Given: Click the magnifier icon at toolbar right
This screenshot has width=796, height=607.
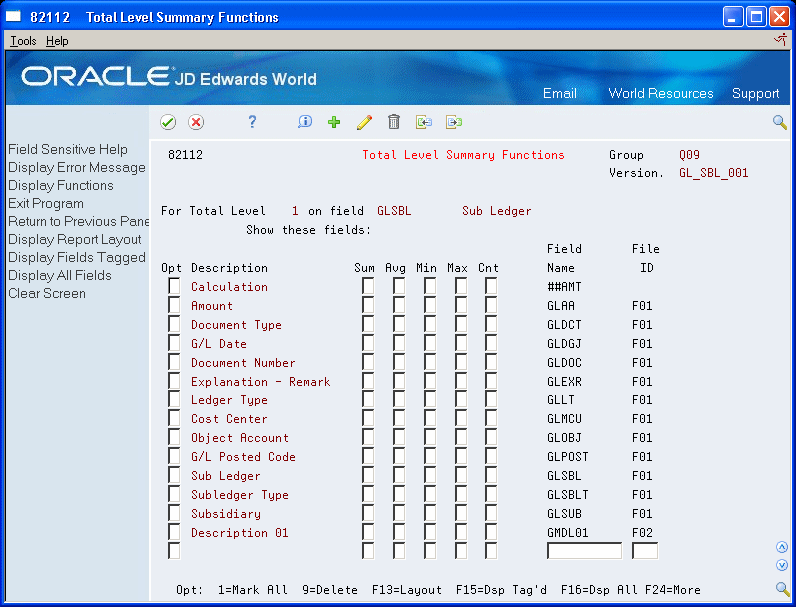Looking at the screenshot, I should coord(780,122).
